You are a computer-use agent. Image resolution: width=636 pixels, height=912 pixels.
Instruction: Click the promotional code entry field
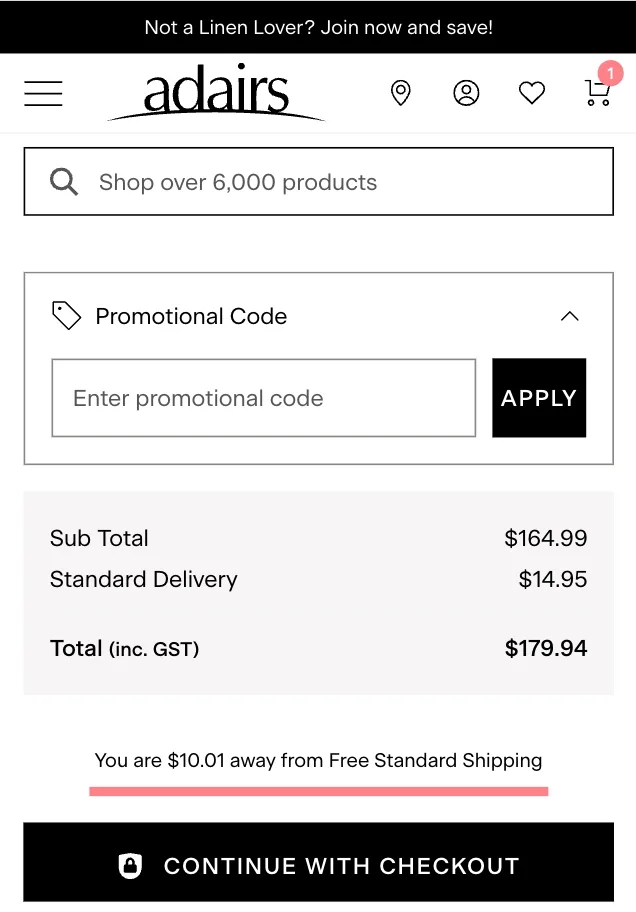tap(263, 397)
